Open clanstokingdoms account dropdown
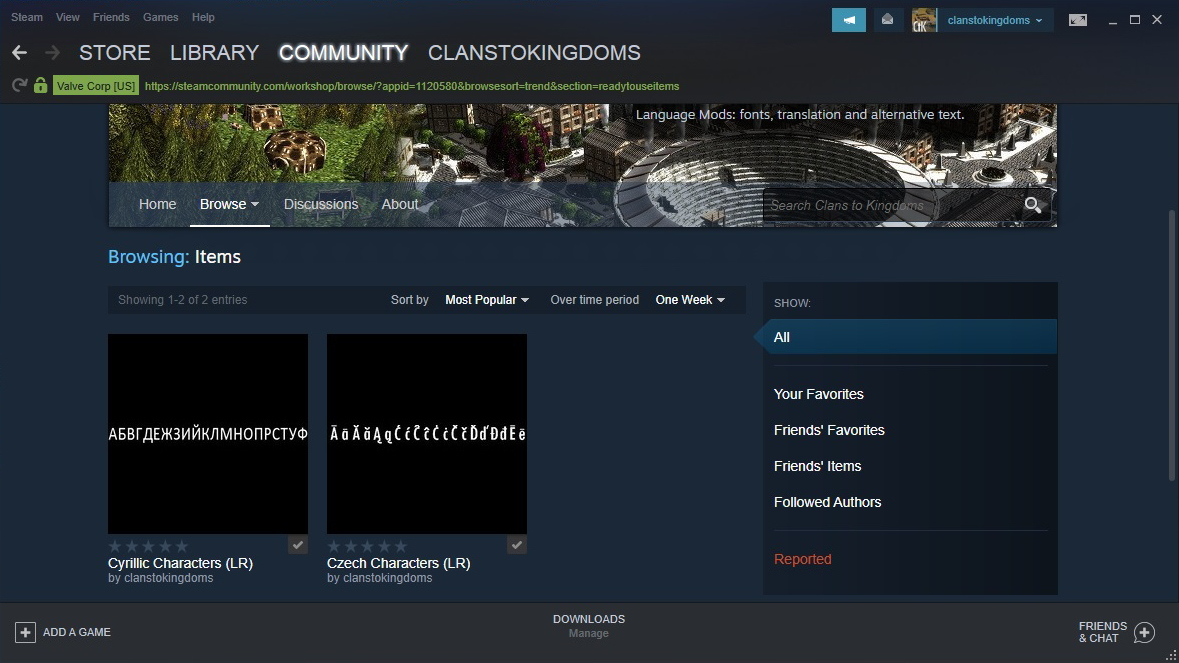1179x663 pixels. point(995,20)
